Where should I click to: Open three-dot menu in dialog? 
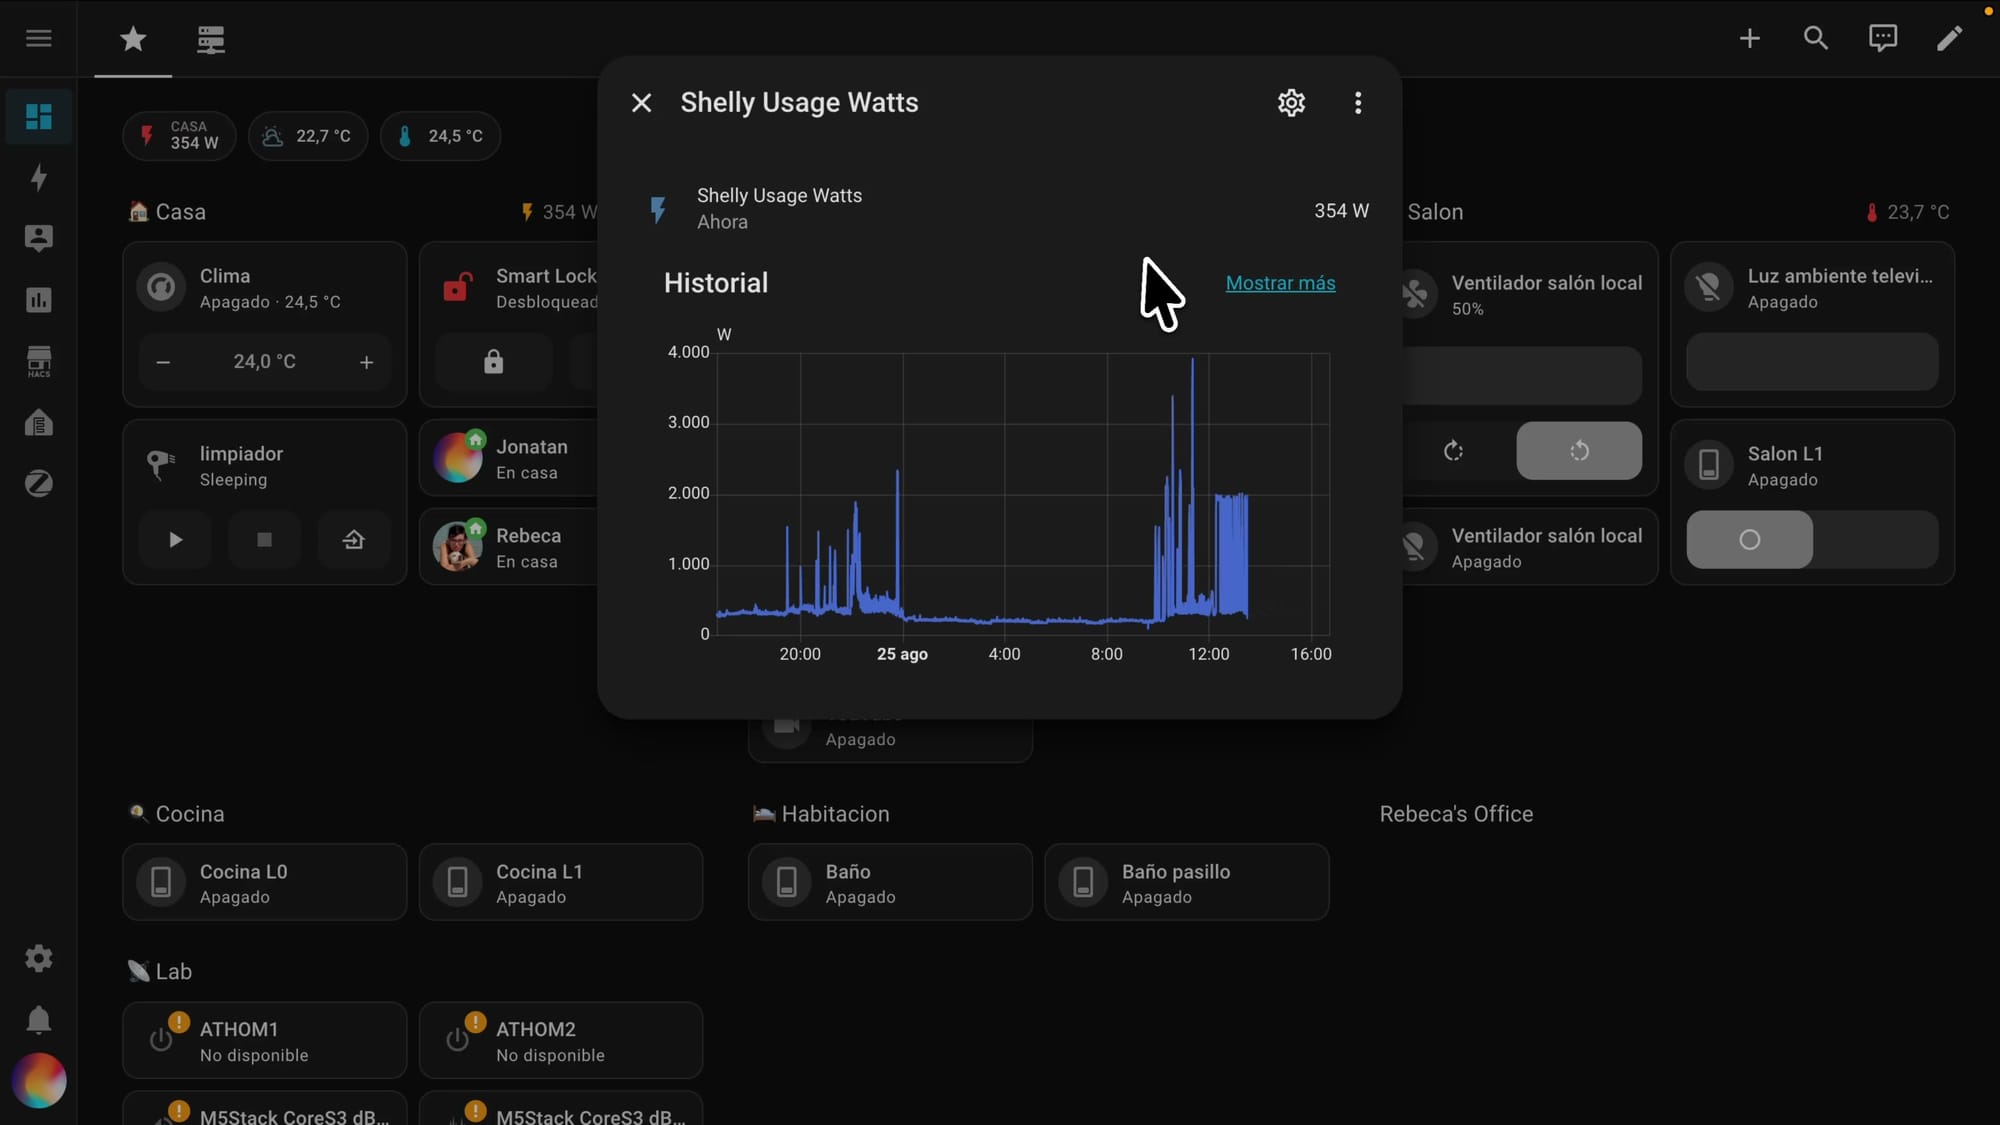pos(1357,102)
